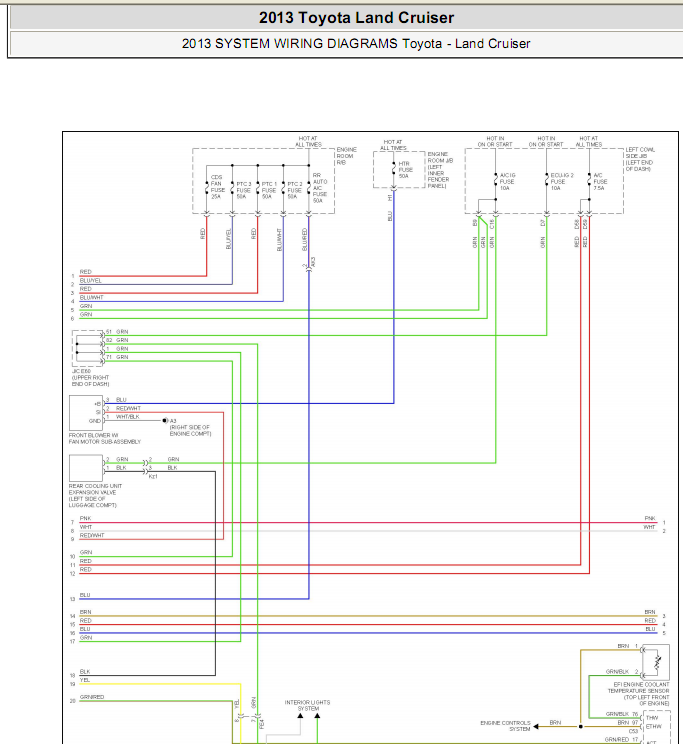Click the '71 GRN' pin label at J/C E60
The height and width of the screenshot is (744, 683).
(x=117, y=357)
